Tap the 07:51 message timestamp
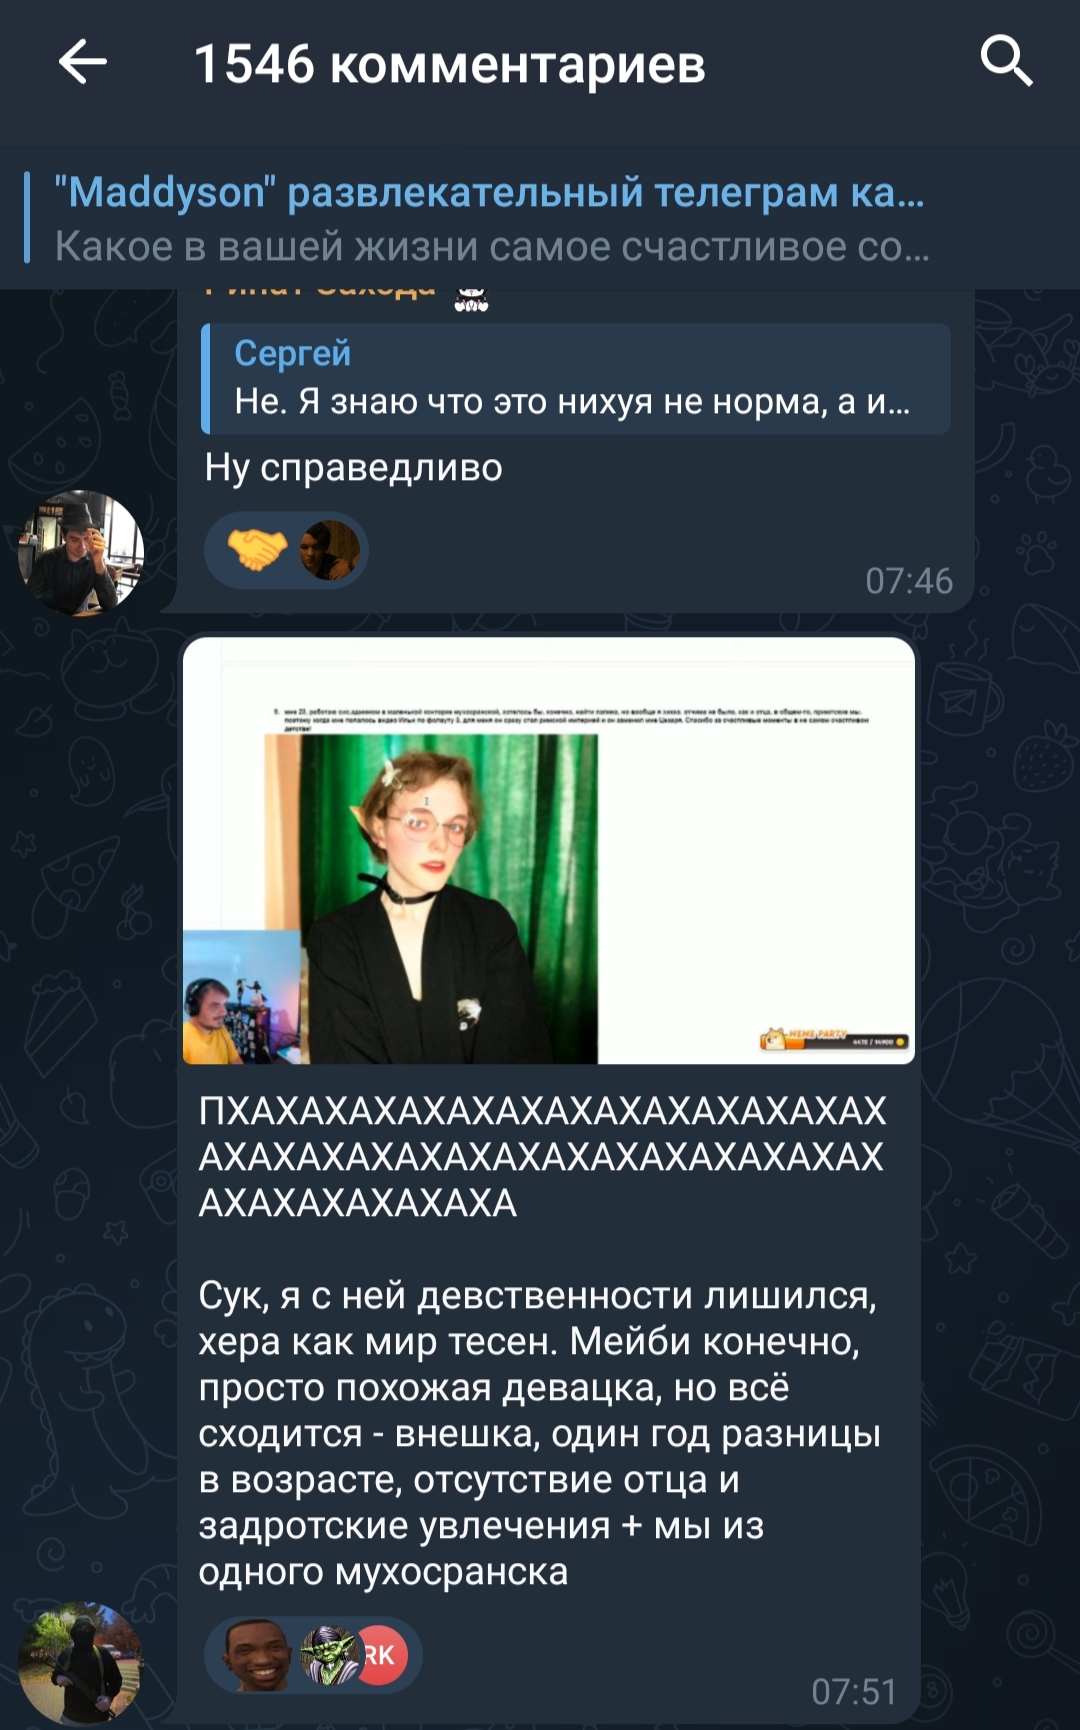This screenshot has height=1730, width=1080. coord(854,1692)
